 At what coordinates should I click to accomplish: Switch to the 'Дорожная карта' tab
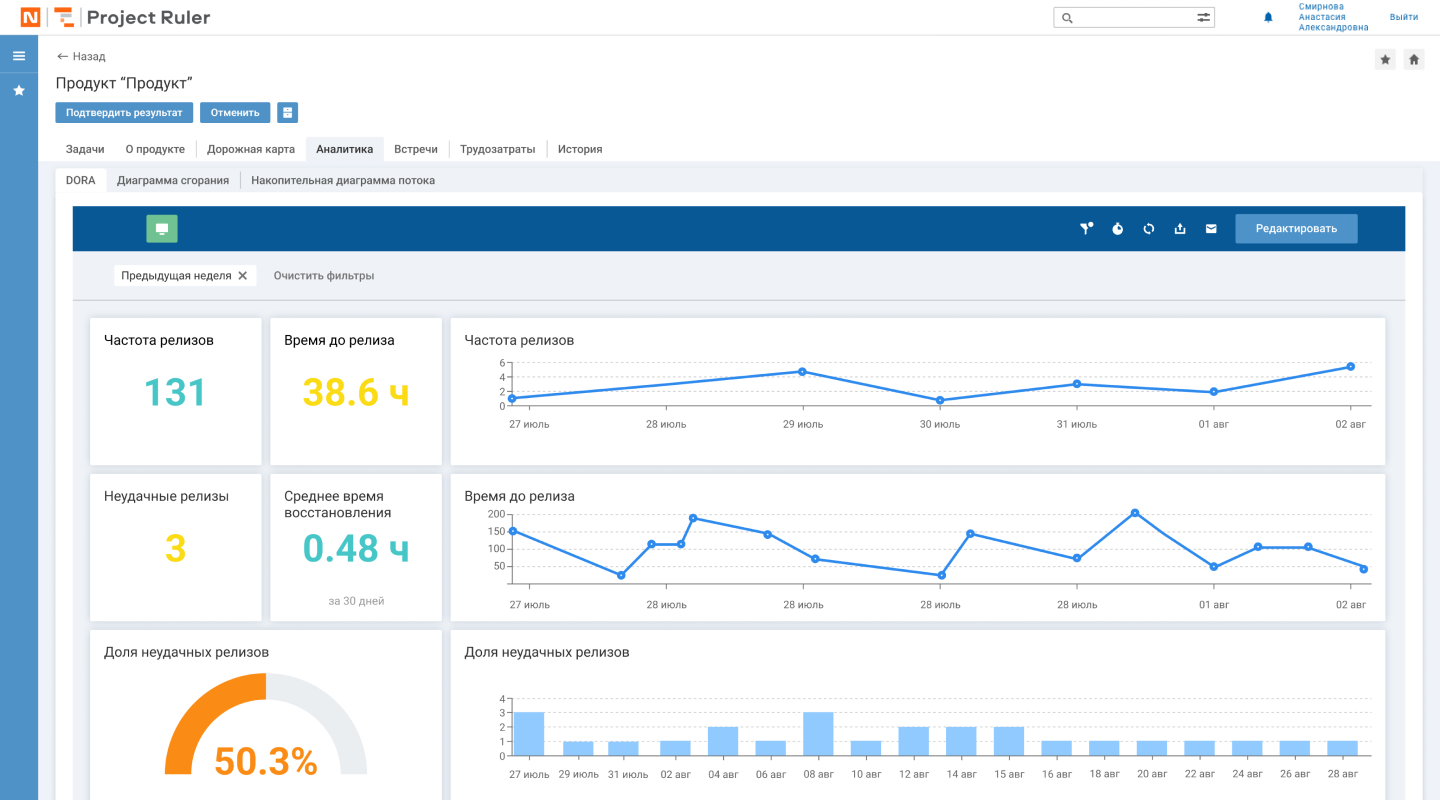[x=251, y=149]
